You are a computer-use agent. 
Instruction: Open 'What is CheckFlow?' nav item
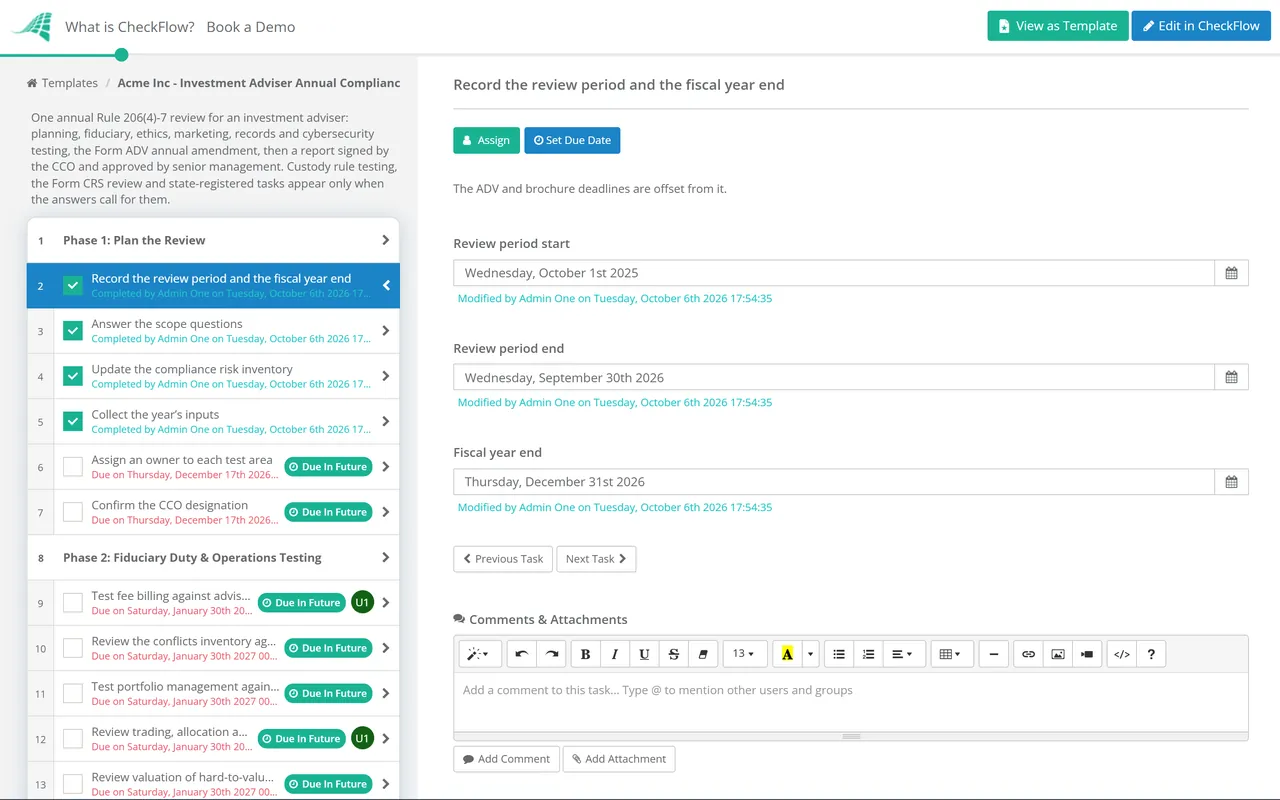tap(130, 27)
